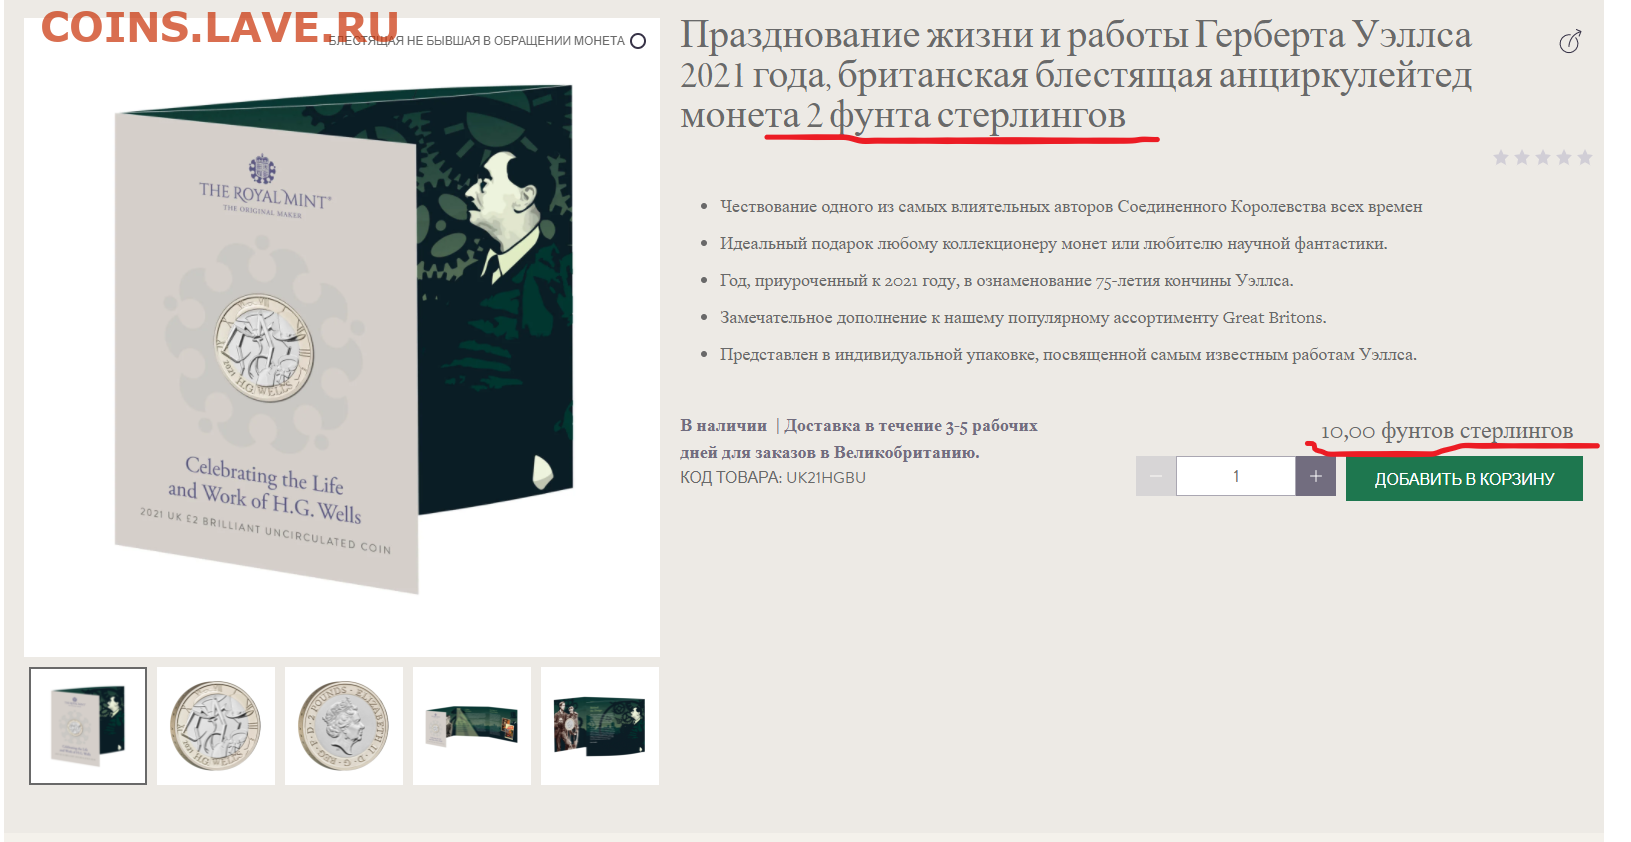Rate the product with the second star
Screen dimensions: 1631x842
[x=1522, y=157]
